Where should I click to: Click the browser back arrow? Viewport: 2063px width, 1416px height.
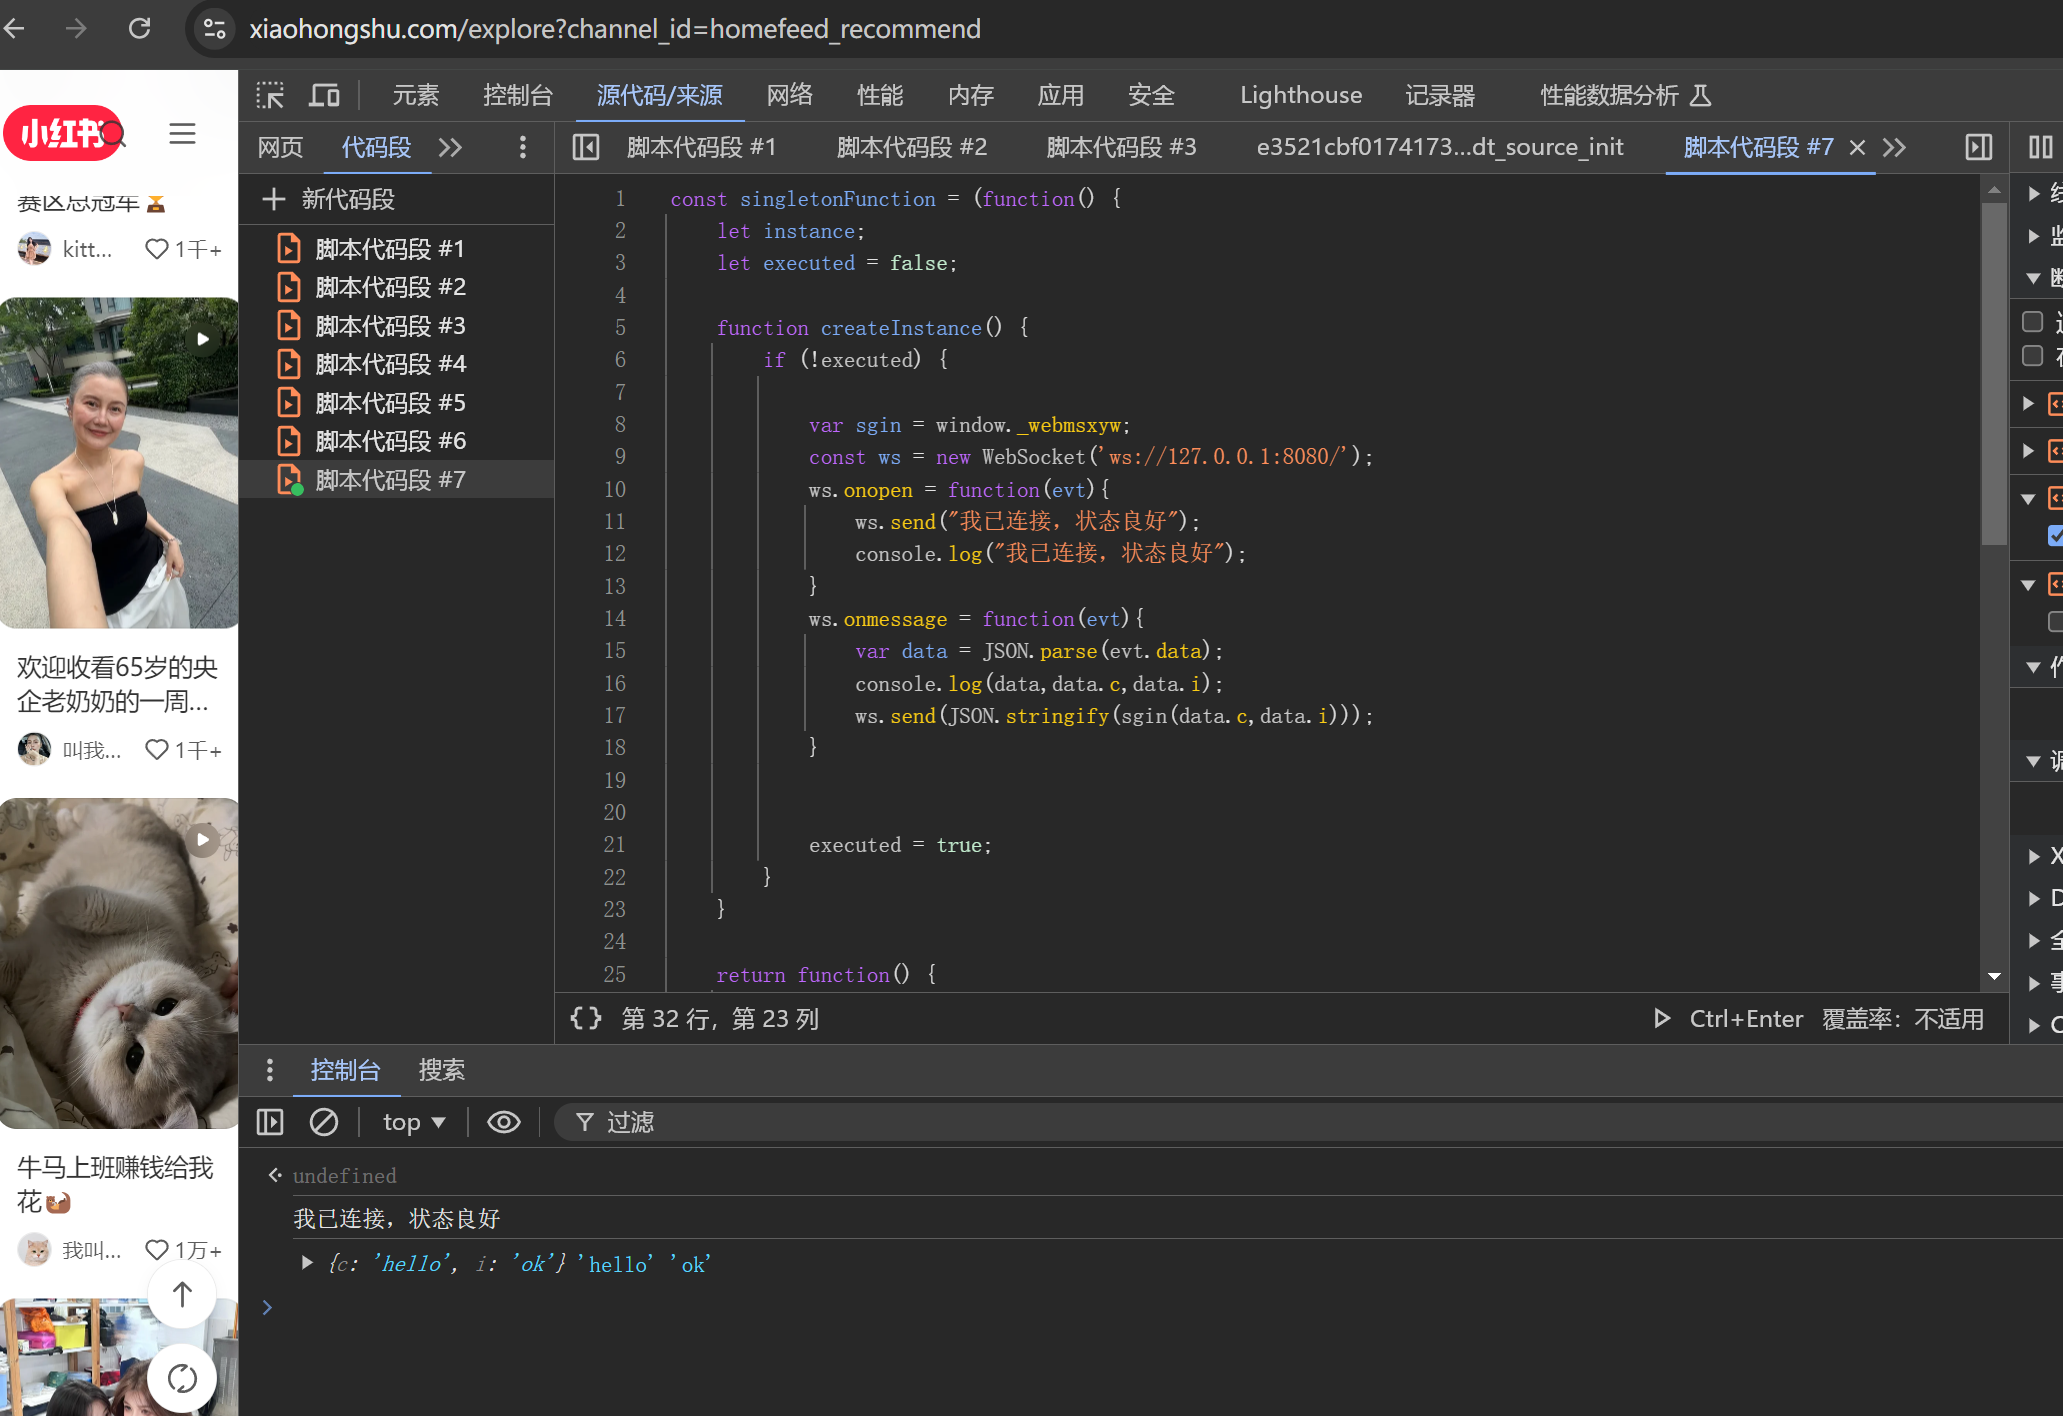point(14,29)
